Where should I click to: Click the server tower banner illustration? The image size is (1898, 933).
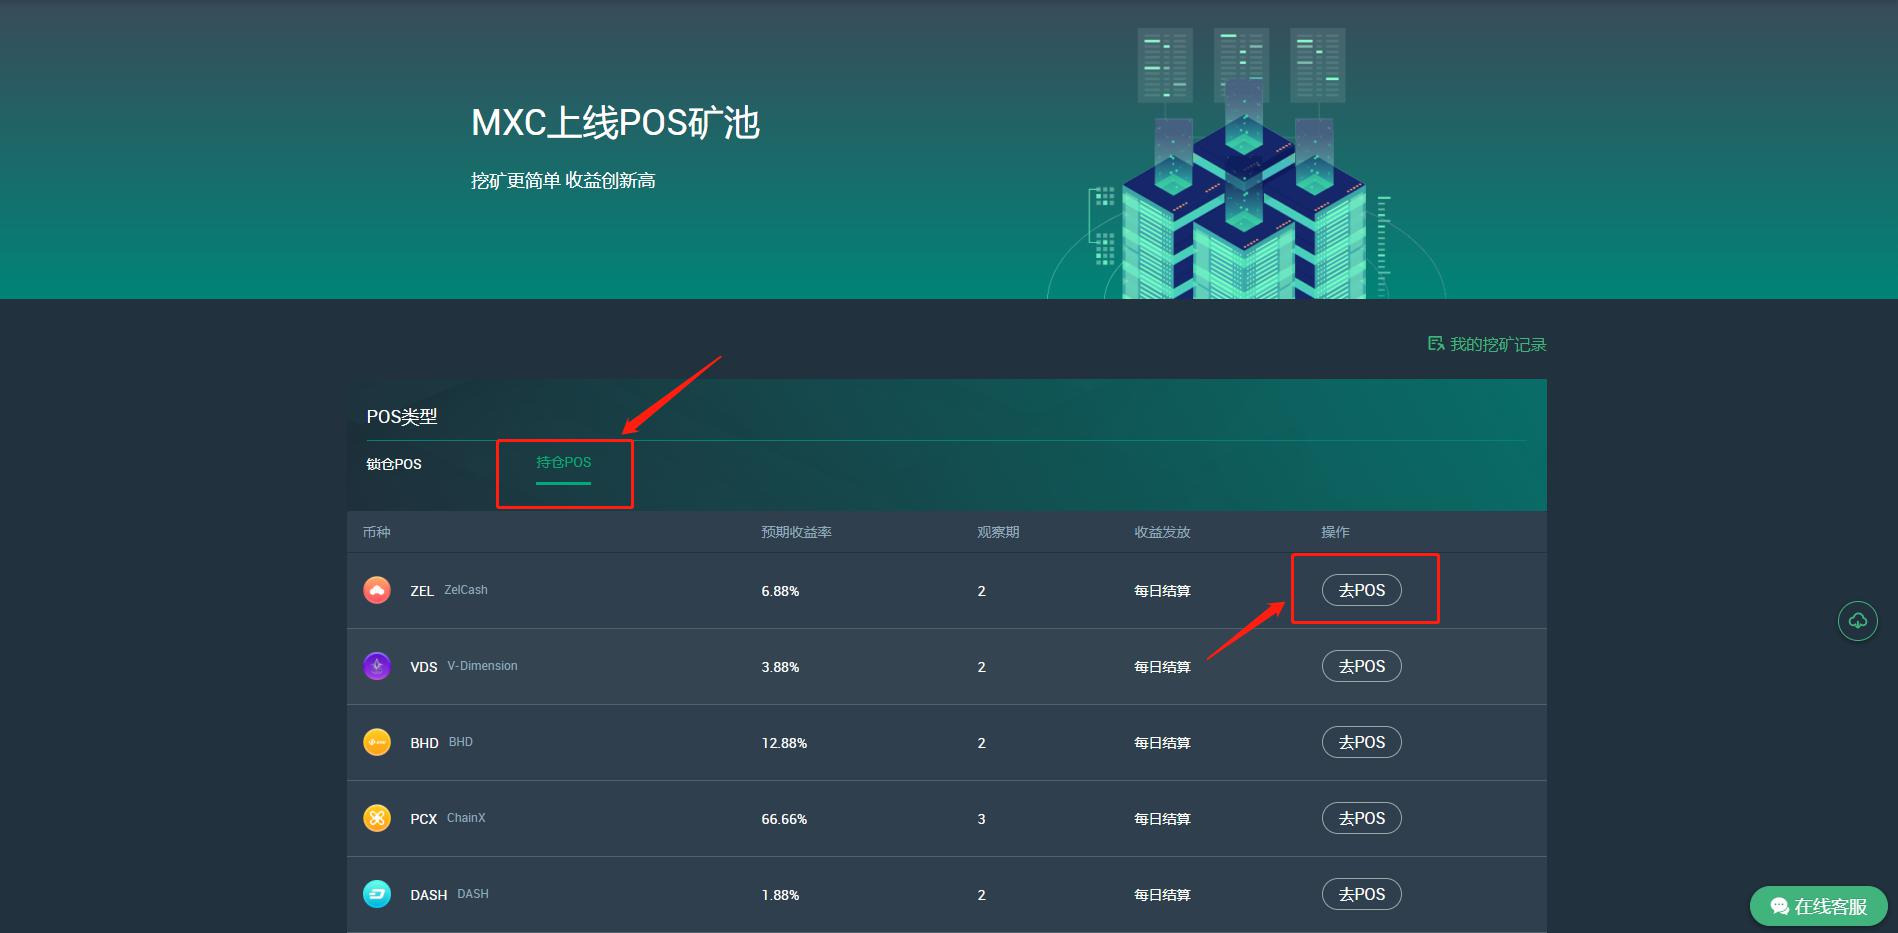(1244, 163)
